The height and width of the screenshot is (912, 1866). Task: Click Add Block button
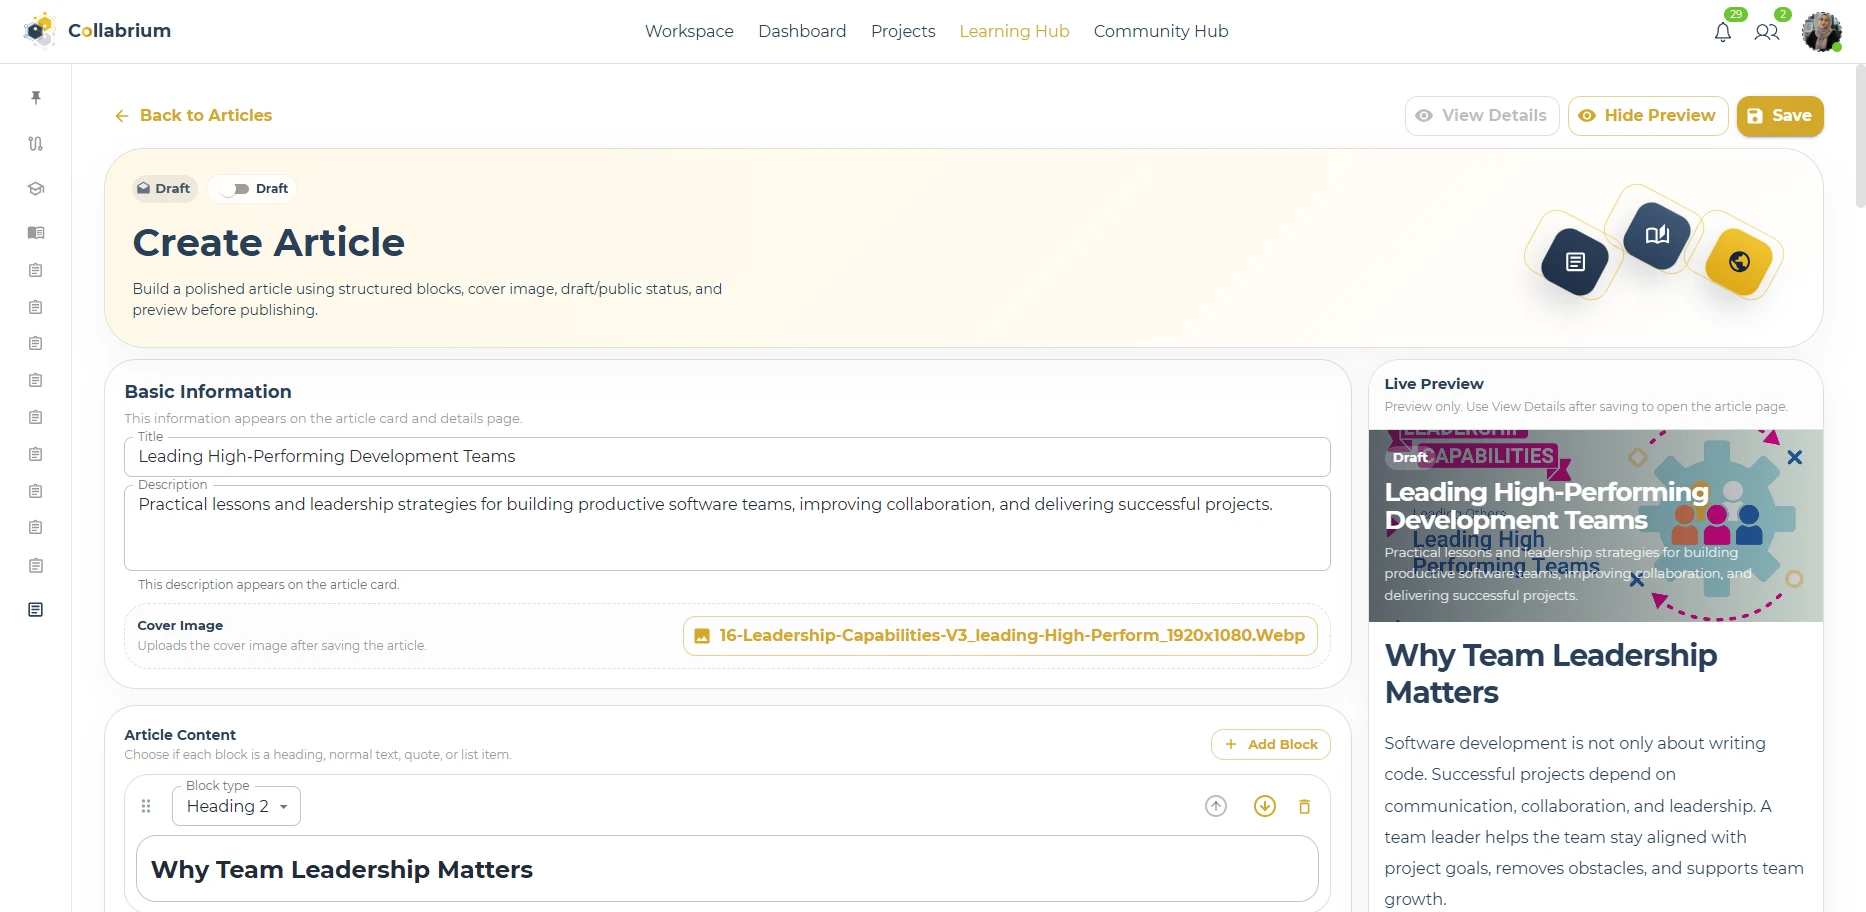(x=1271, y=744)
